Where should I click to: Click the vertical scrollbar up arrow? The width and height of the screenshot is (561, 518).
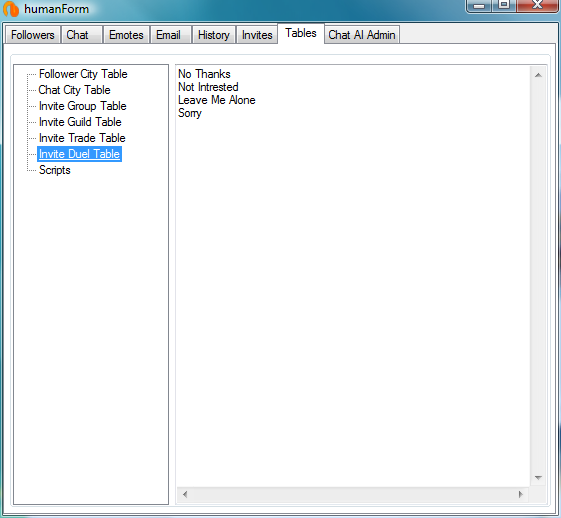click(538, 75)
